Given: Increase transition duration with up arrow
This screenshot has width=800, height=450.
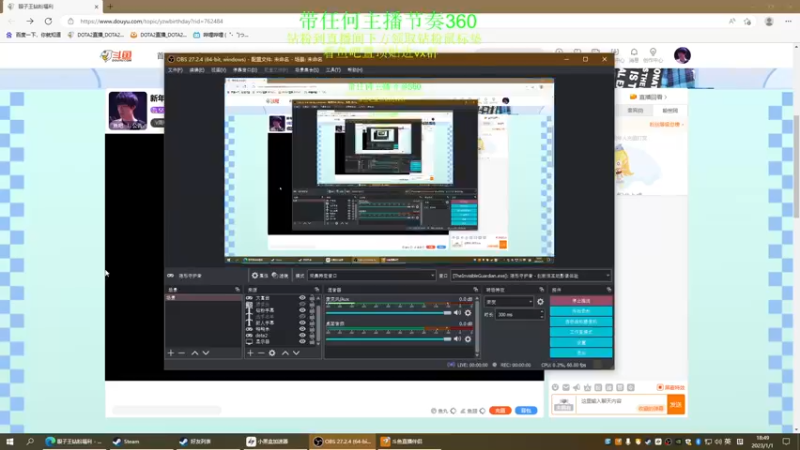Looking at the screenshot, I should point(542,312).
